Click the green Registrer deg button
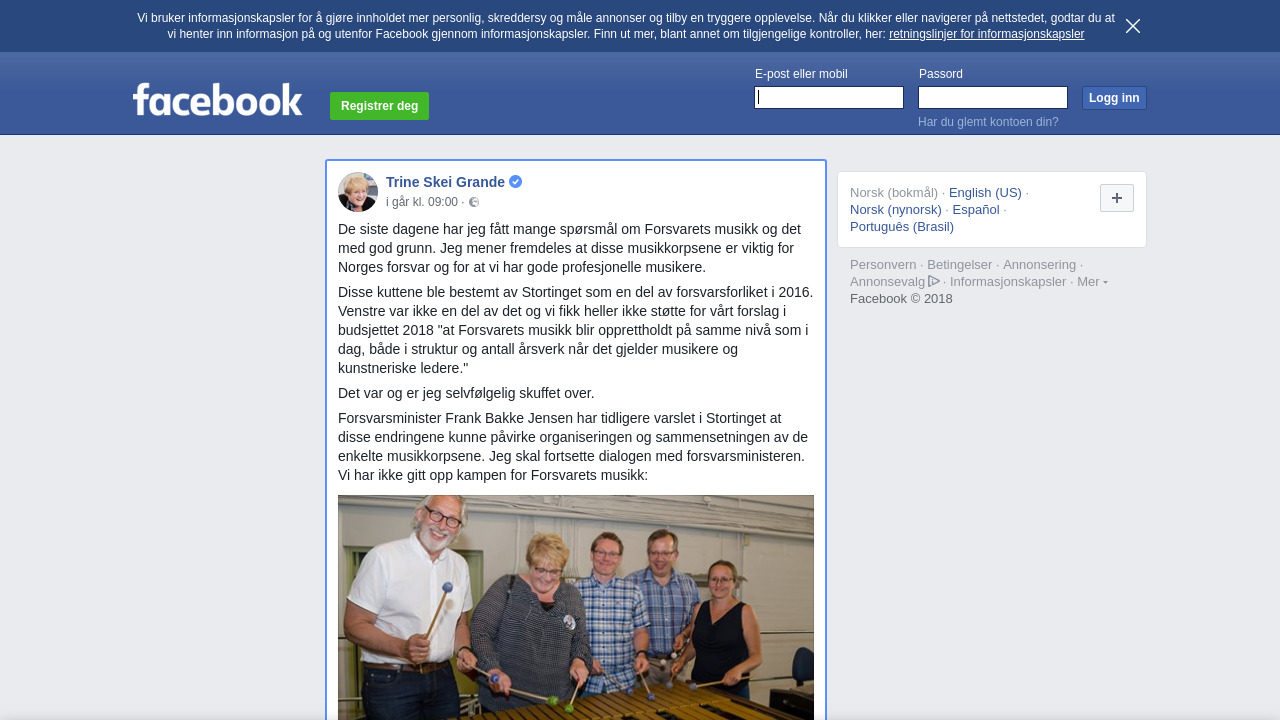The width and height of the screenshot is (1280, 720). point(379,106)
